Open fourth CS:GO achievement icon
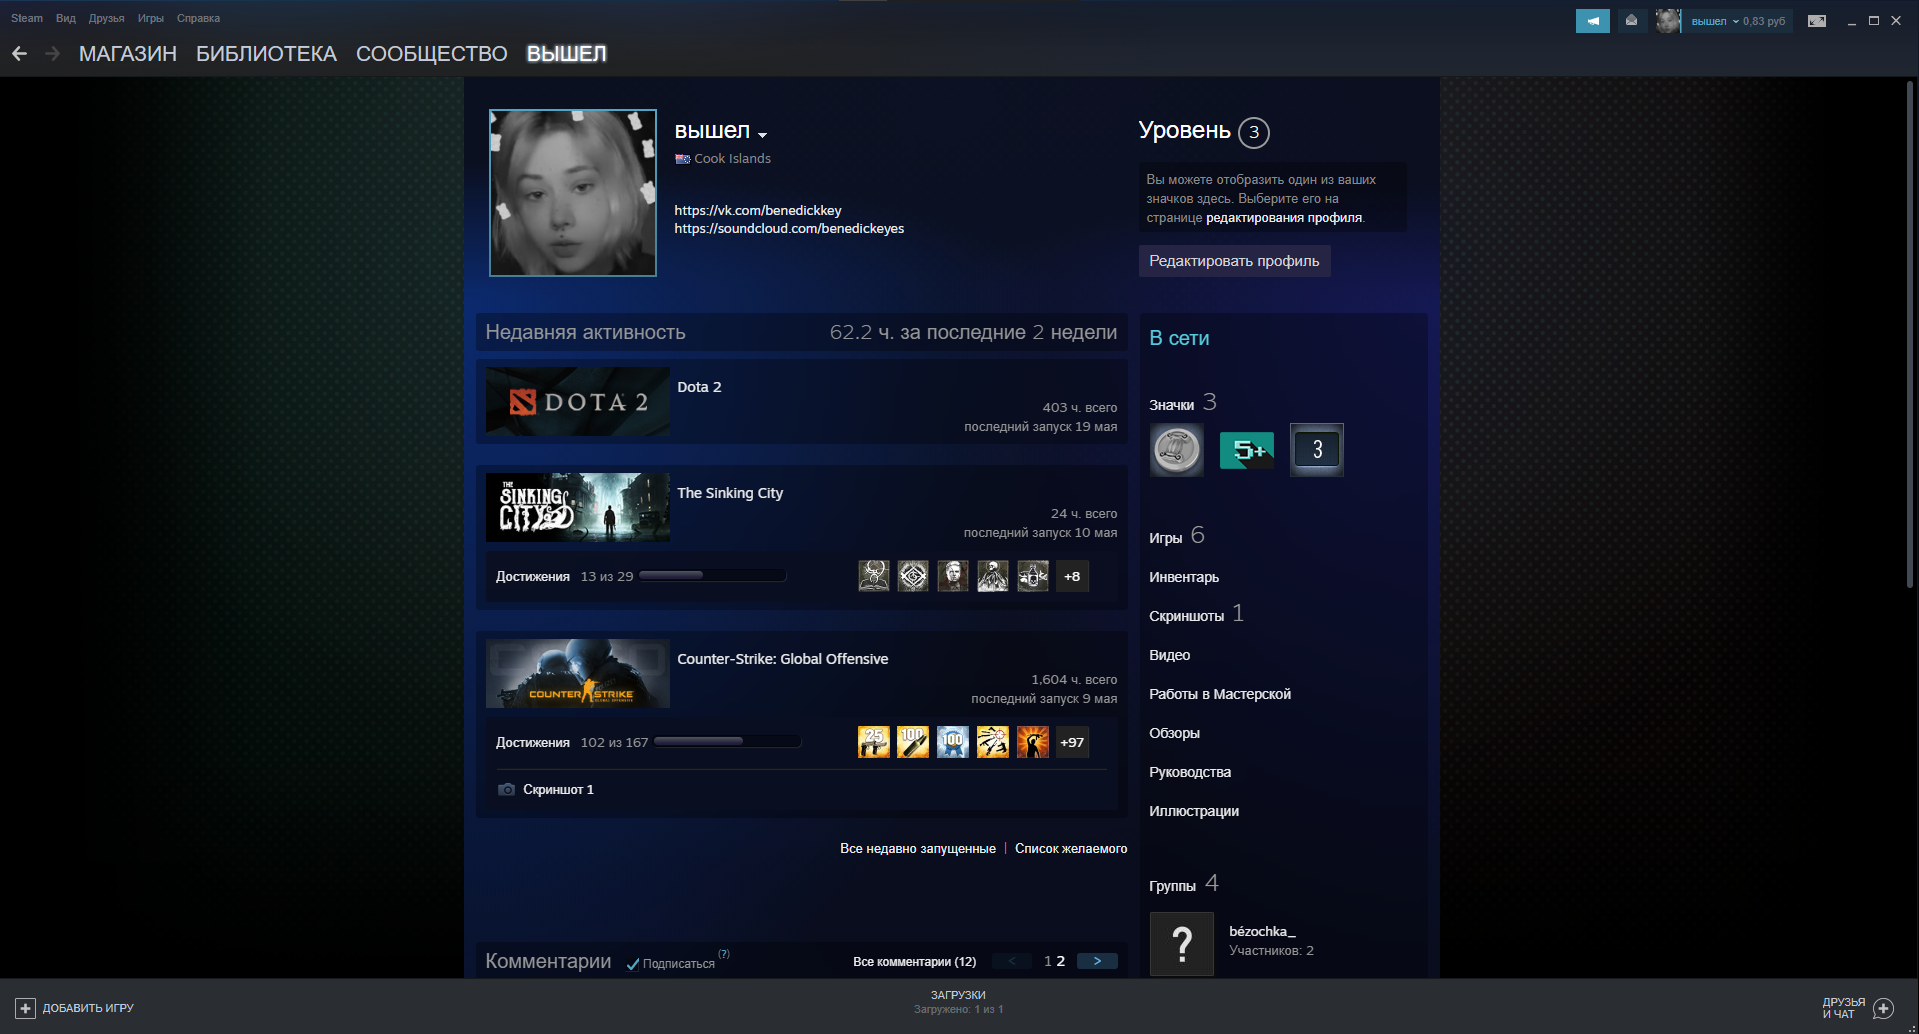 tap(993, 742)
